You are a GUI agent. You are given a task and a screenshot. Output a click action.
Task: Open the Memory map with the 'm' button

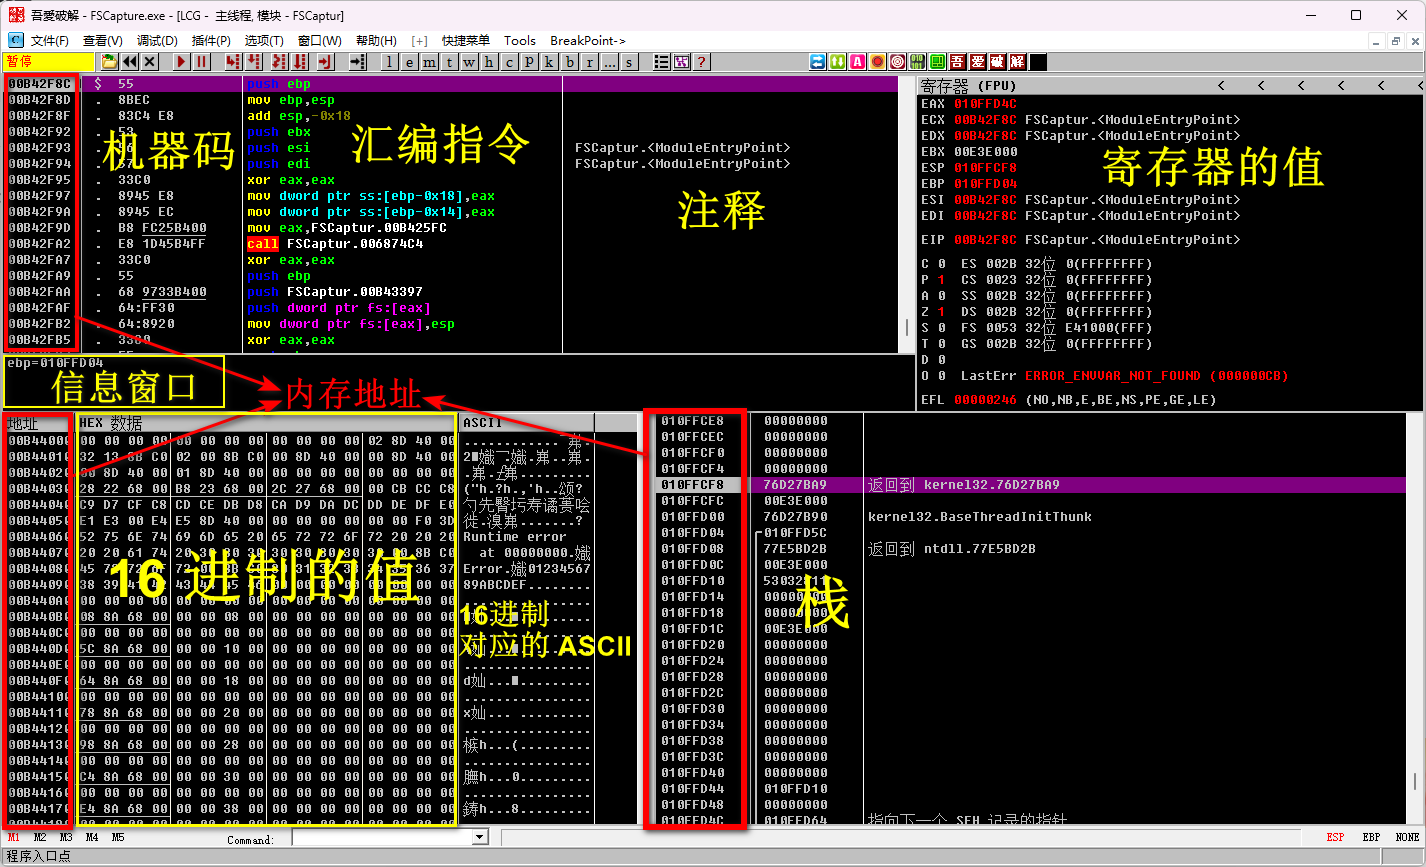pos(429,61)
